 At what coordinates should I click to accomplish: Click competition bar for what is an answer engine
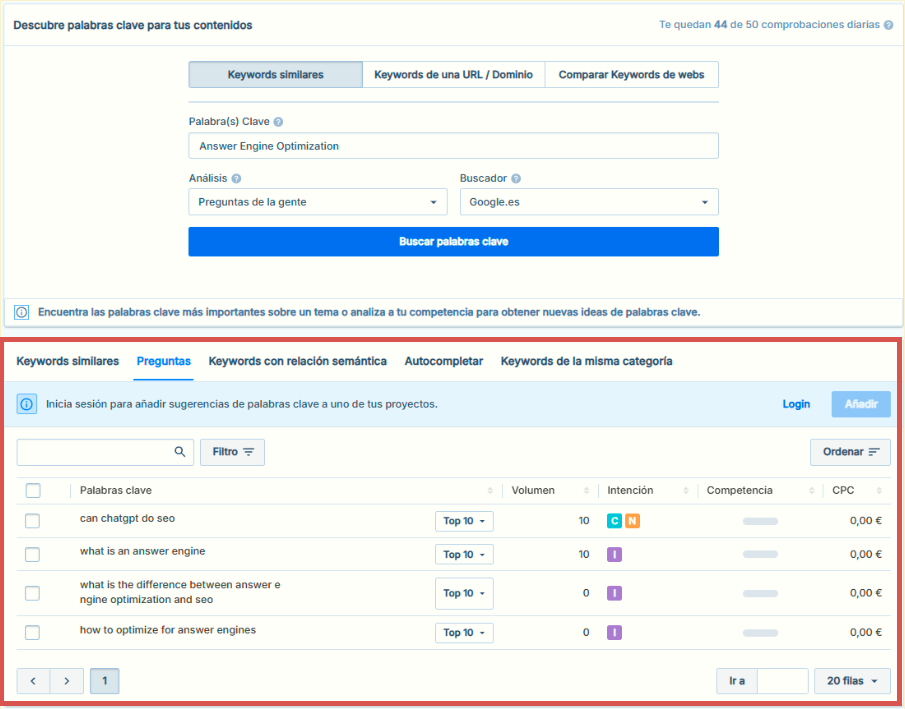point(760,554)
